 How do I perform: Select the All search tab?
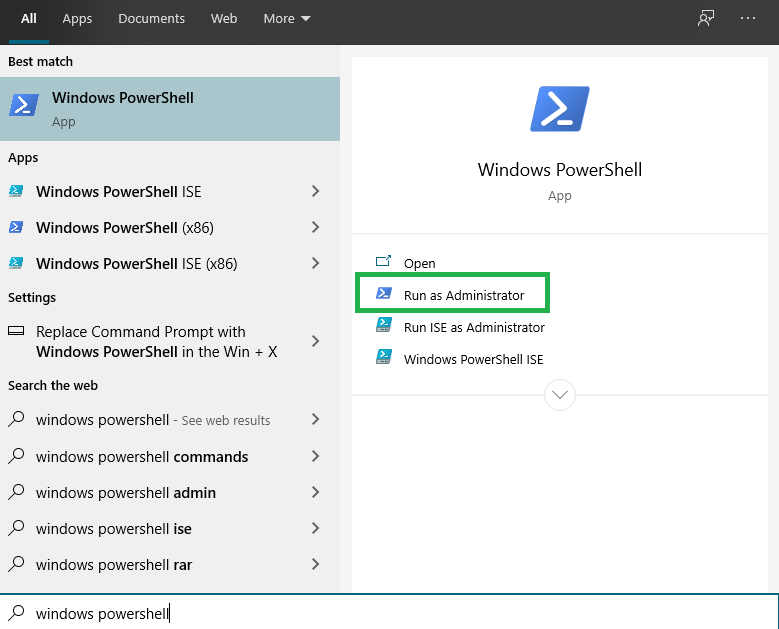(29, 19)
